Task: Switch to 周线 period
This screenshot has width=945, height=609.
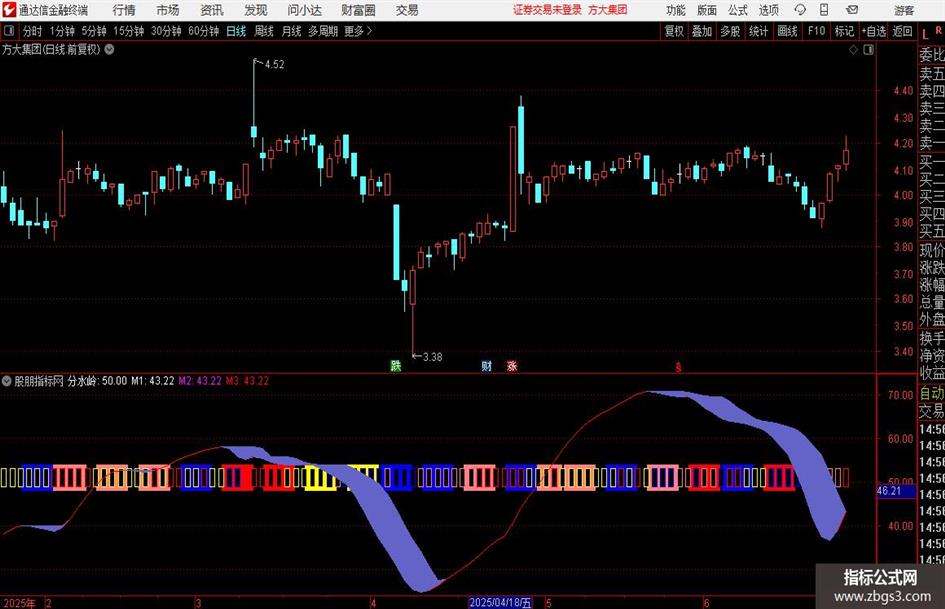Action: [263, 31]
